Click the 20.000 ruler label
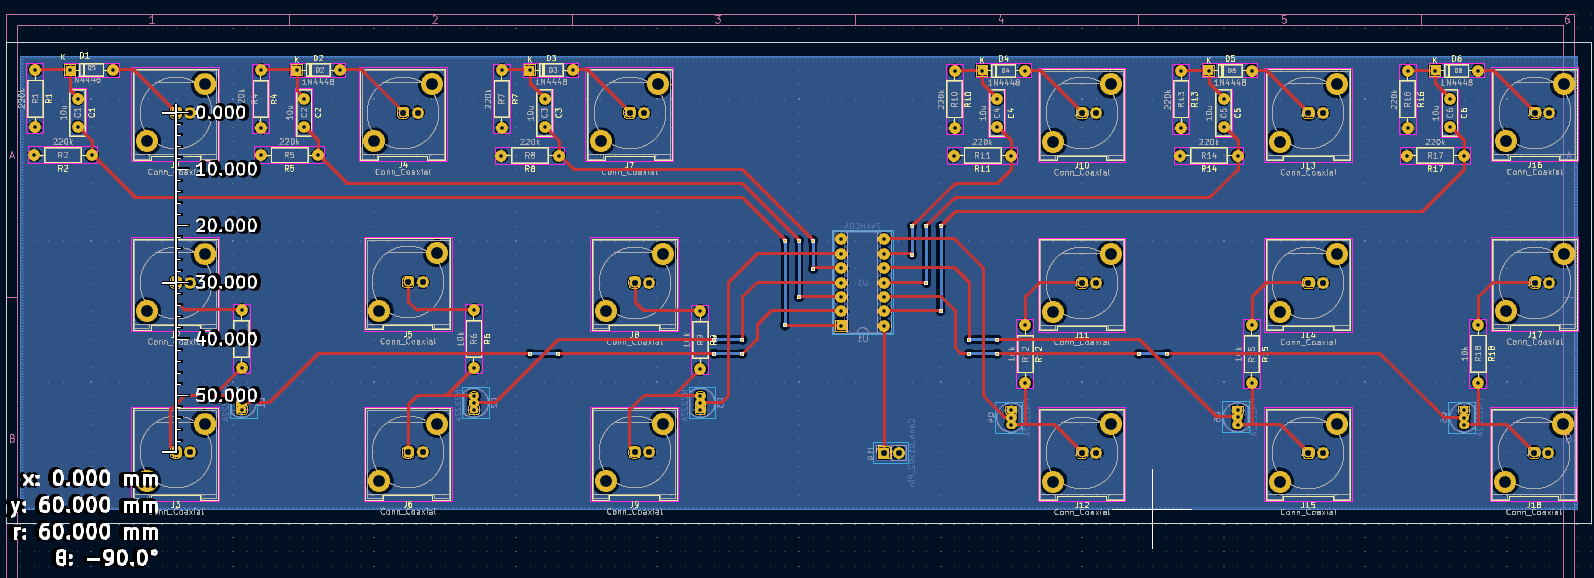 click(x=227, y=225)
